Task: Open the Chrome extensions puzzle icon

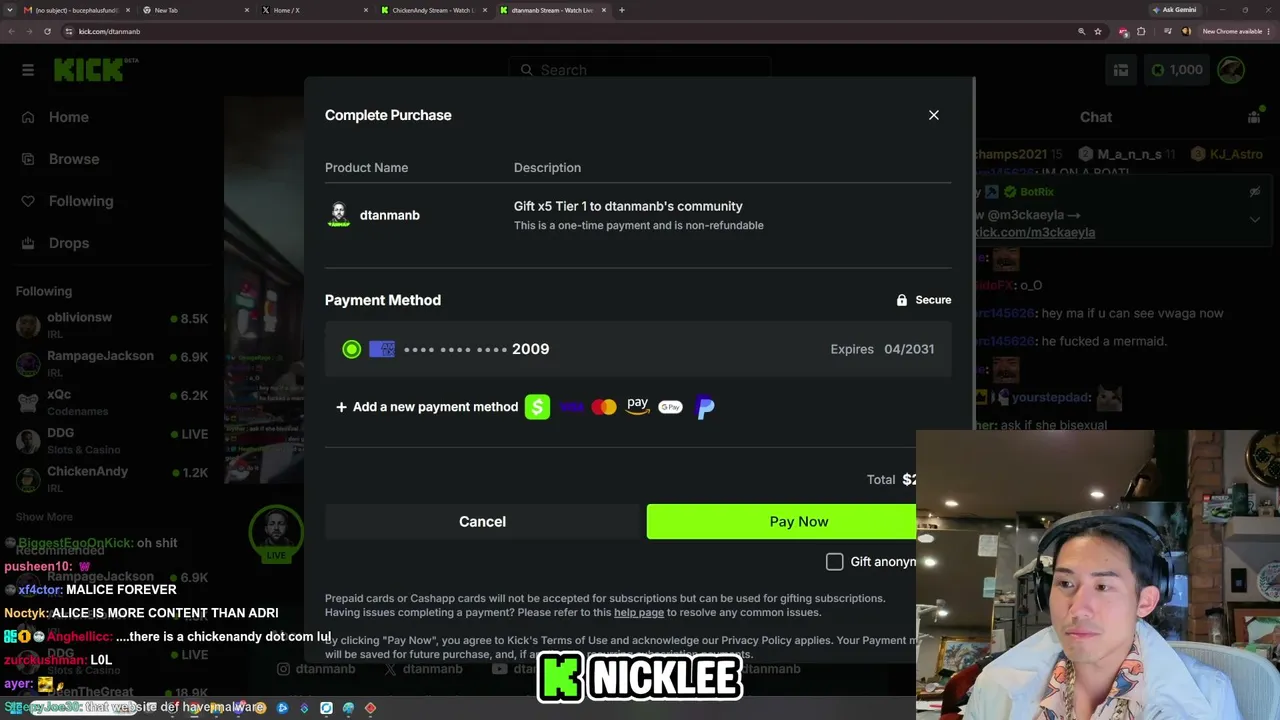Action: (1141, 31)
